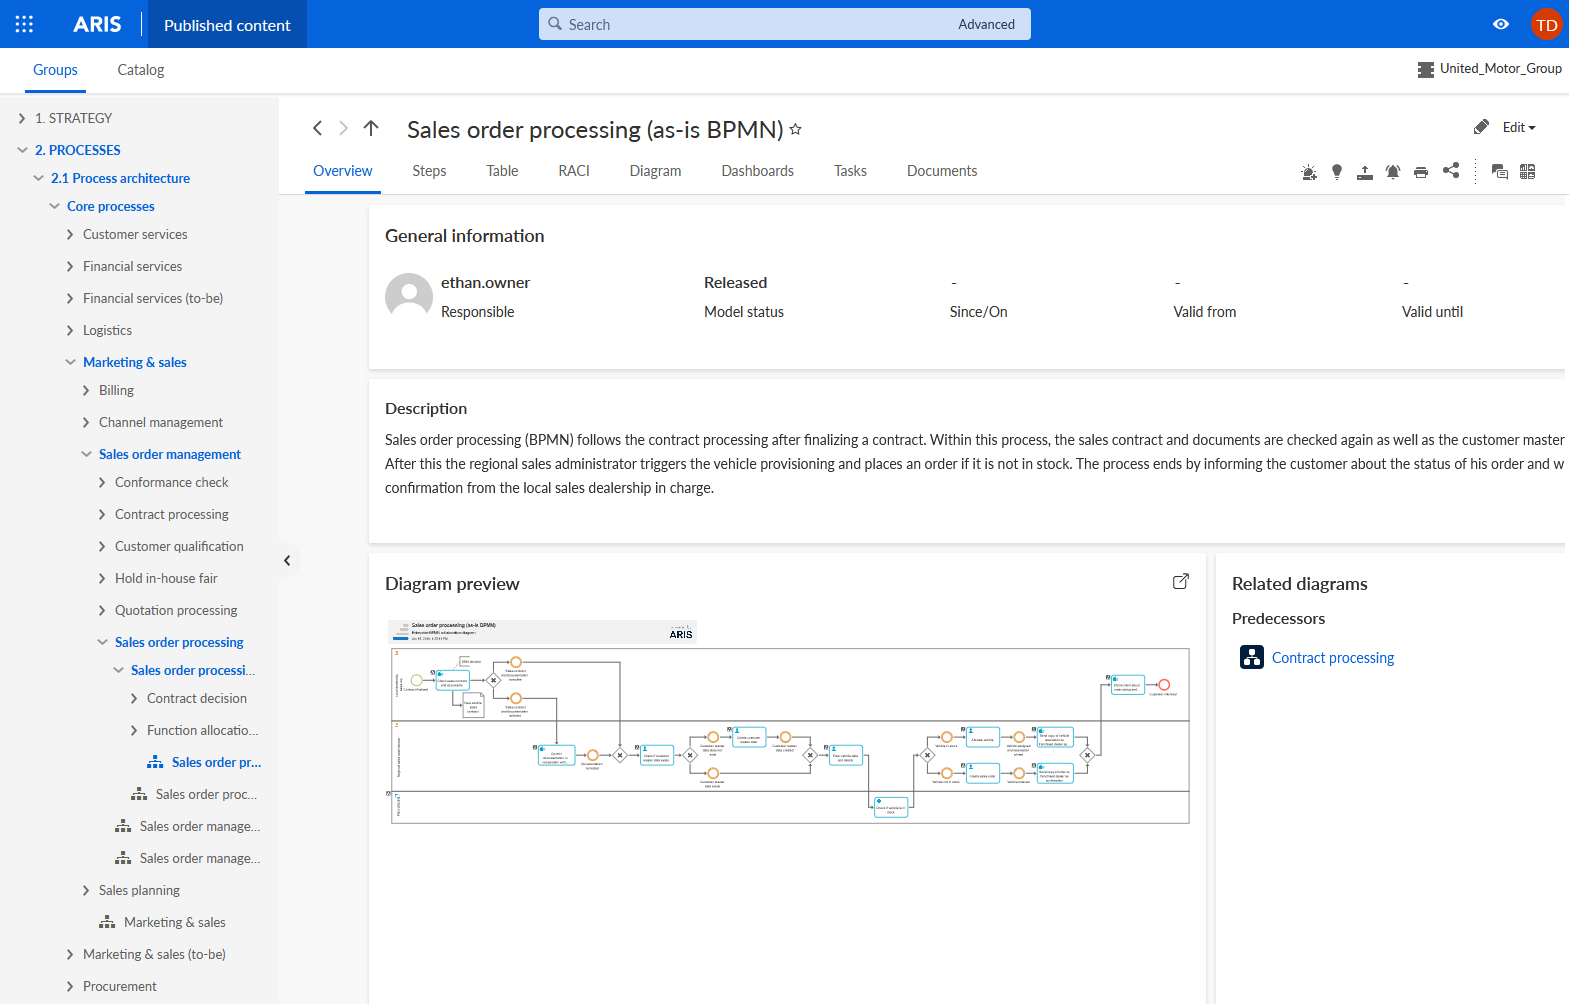Image resolution: width=1569 pixels, height=1004 pixels.
Task: Collapse the navigation sidebar panel
Action: 287,560
